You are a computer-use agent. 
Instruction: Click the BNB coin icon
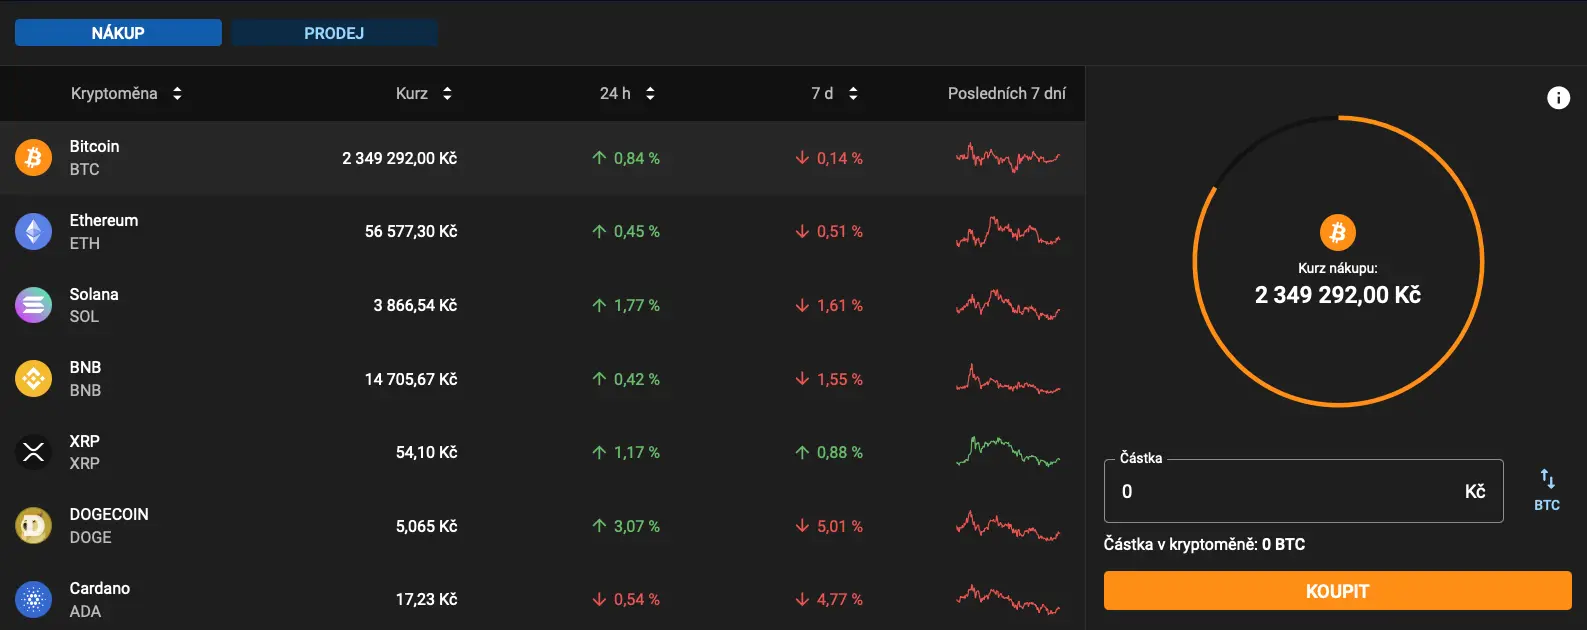33,379
